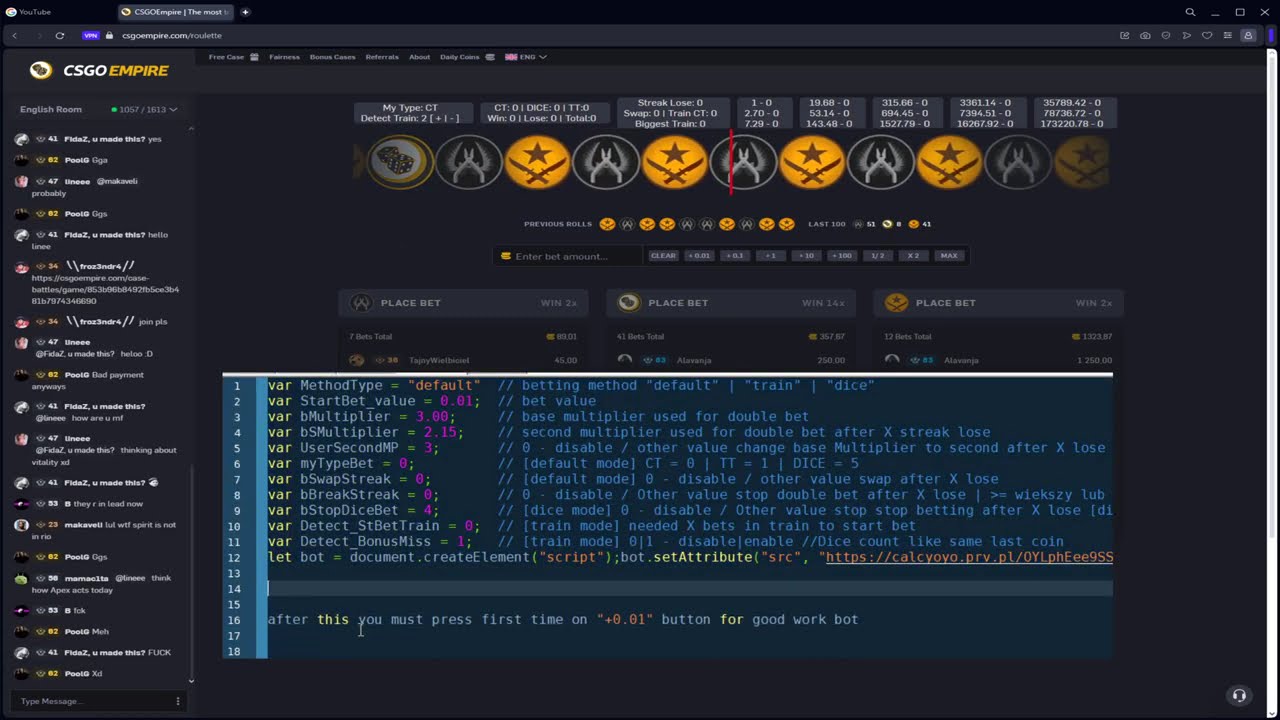This screenshot has width=1280, height=720.
Task: Expand the ENG language dropdown
Action: [526, 57]
